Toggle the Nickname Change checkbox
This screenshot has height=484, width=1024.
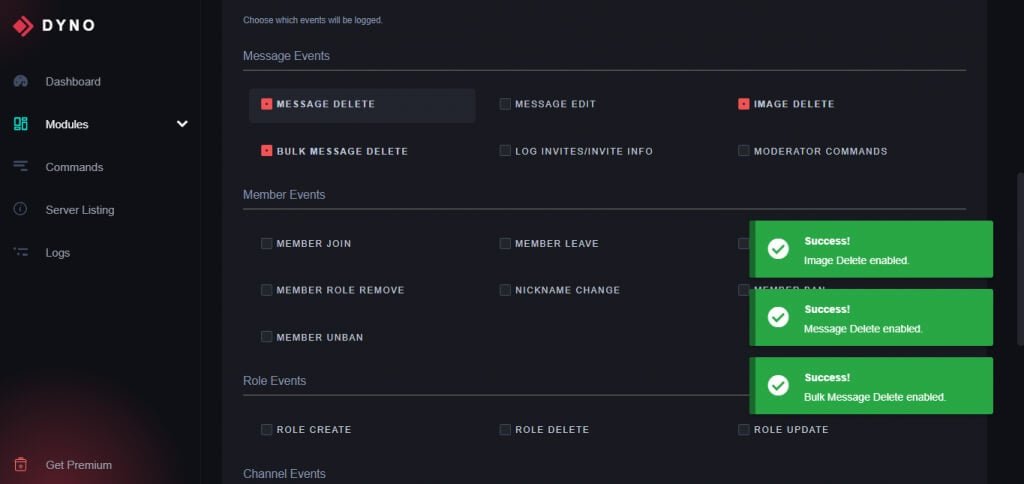[x=505, y=290]
